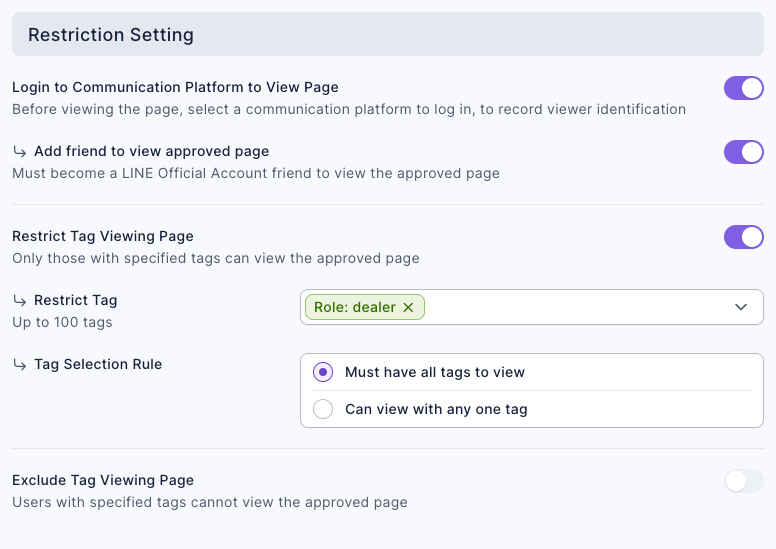Click the 'Role: dealer' tag chip
The height and width of the screenshot is (549, 776).
click(365, 307)
